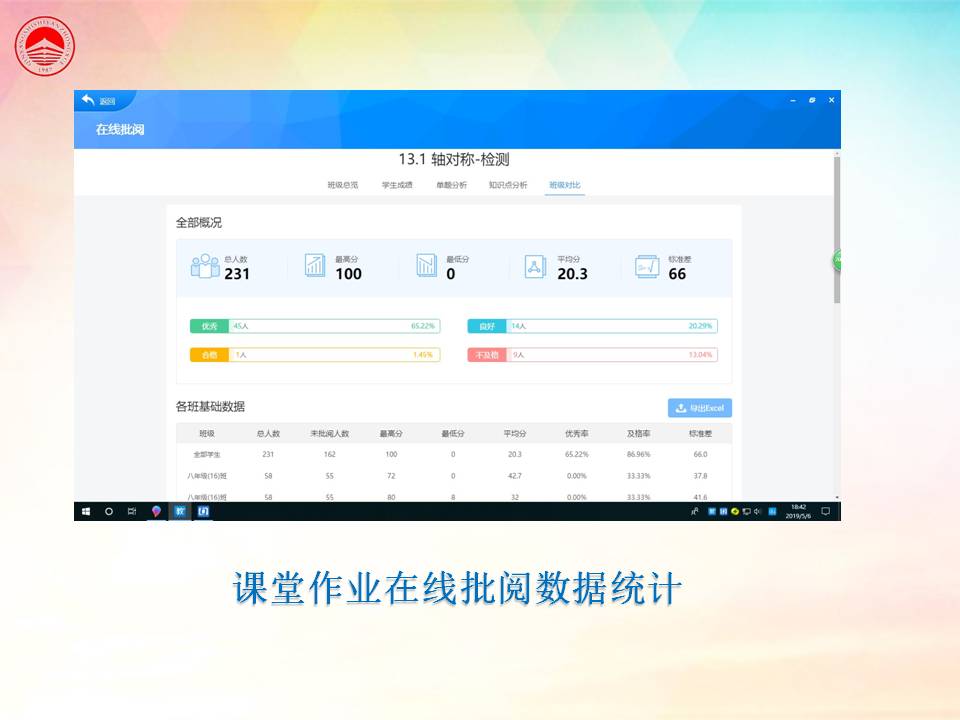This screenshot has width=960, height=720.
Task: Open the 单题分析 tab
Action: pos(451,185)
